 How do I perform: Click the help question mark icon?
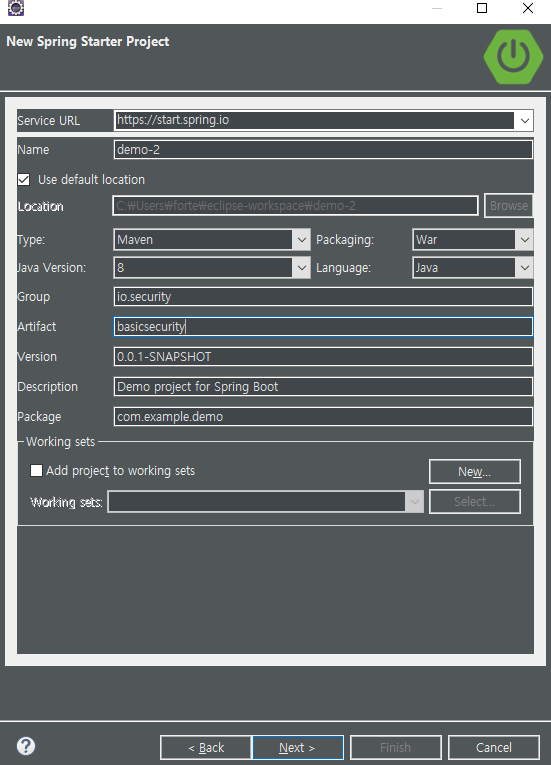tap(26, 746)
